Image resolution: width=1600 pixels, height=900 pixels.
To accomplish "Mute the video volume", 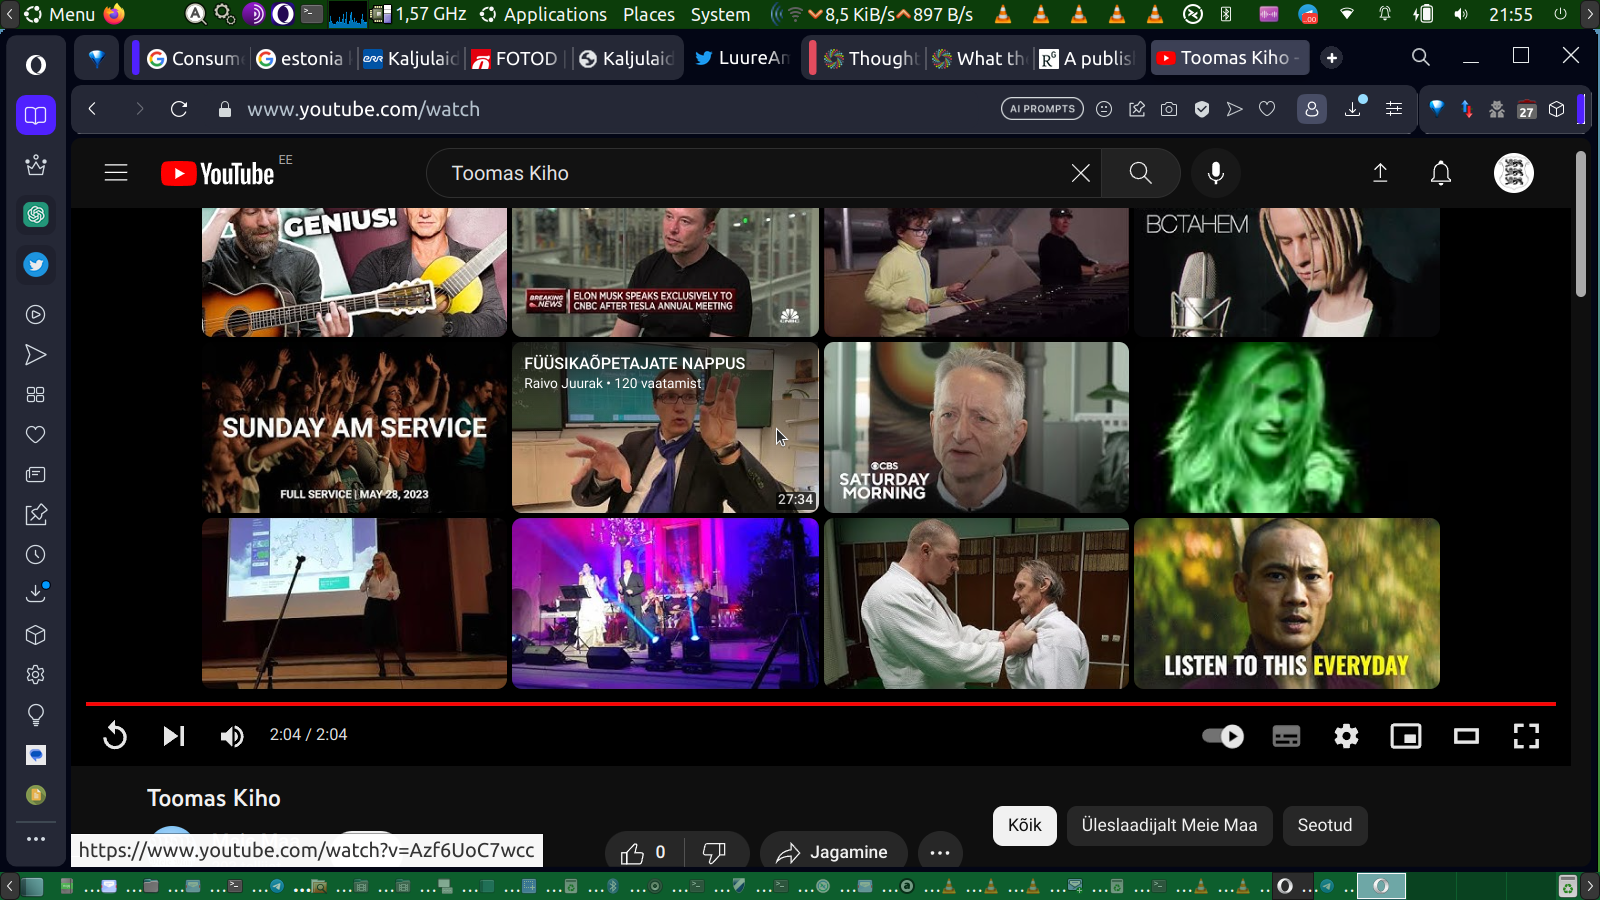I will (232, 736).
